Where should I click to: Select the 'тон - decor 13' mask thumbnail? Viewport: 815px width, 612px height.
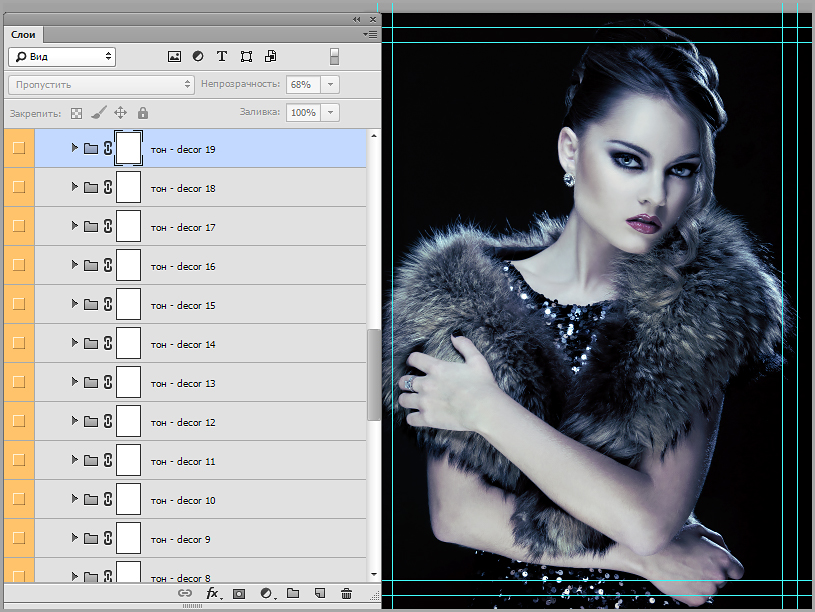pyautogui.click(x=128, y=383)
